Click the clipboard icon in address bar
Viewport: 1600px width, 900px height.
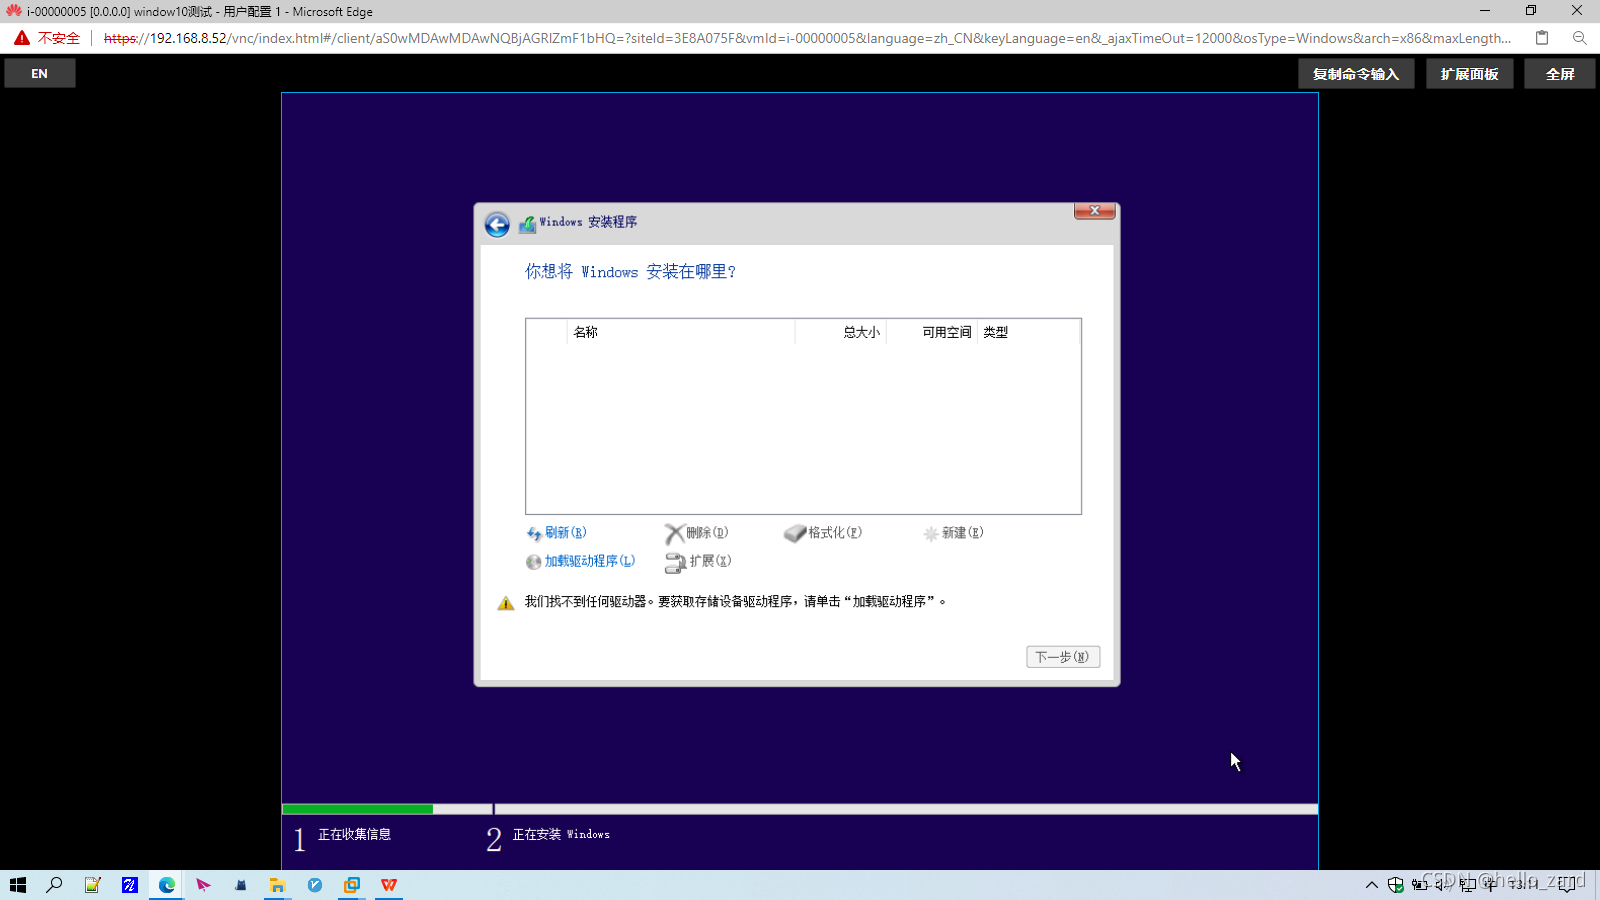coord(1542,38)
